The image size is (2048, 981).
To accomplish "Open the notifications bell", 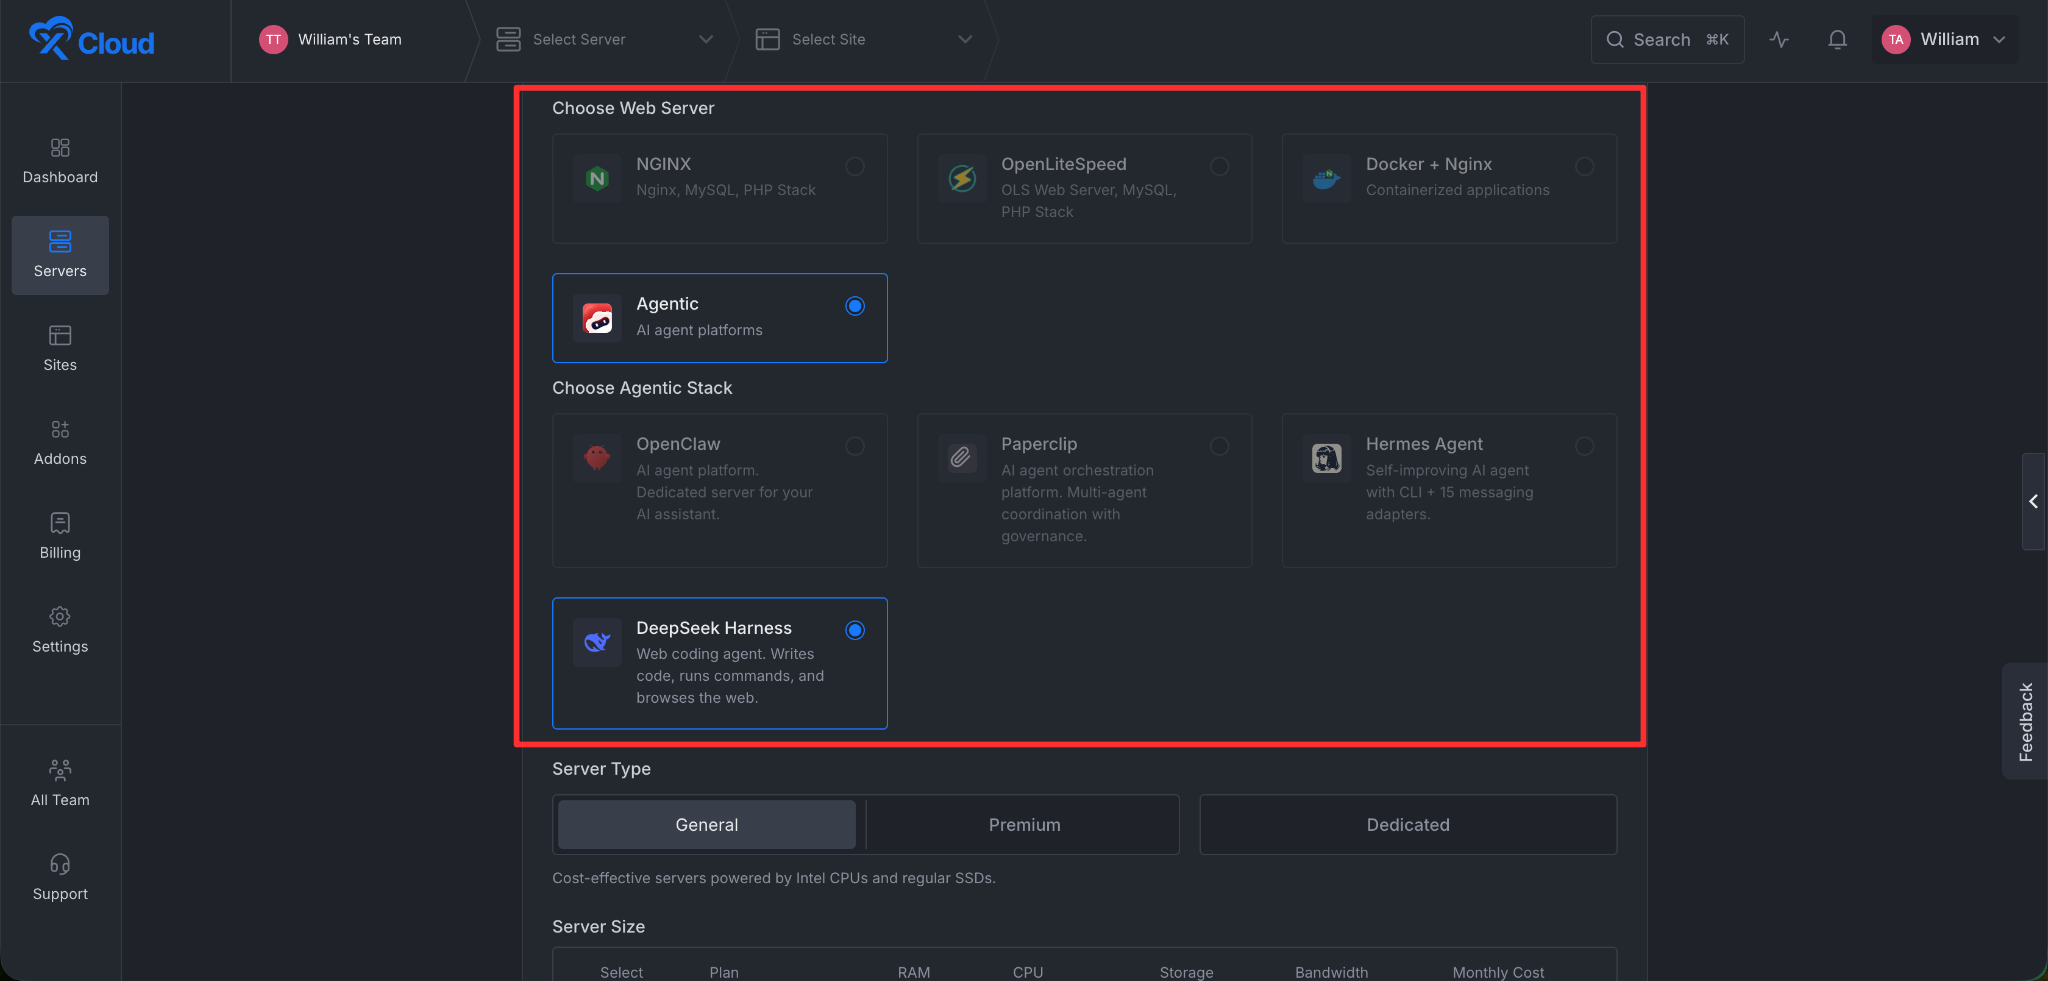I will pos(1837,39).
